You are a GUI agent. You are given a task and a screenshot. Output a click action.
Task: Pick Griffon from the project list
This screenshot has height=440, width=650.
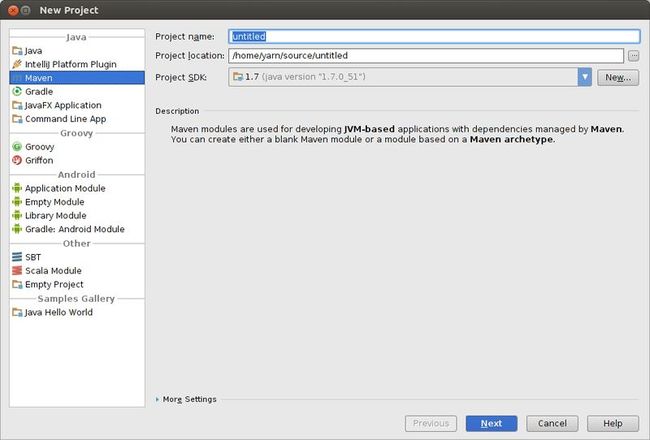click(77, 160)
